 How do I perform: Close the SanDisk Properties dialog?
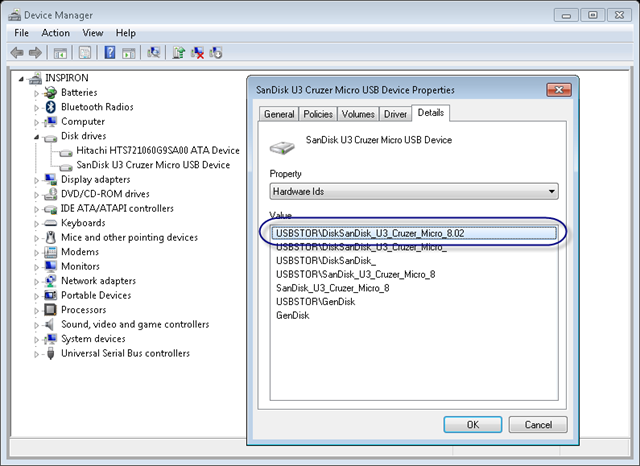[559, 90]
